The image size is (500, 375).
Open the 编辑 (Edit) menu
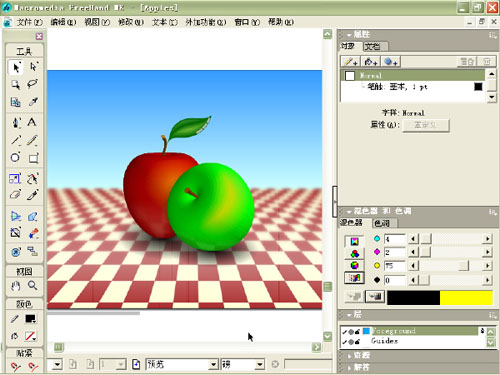[x=63, y=22]
